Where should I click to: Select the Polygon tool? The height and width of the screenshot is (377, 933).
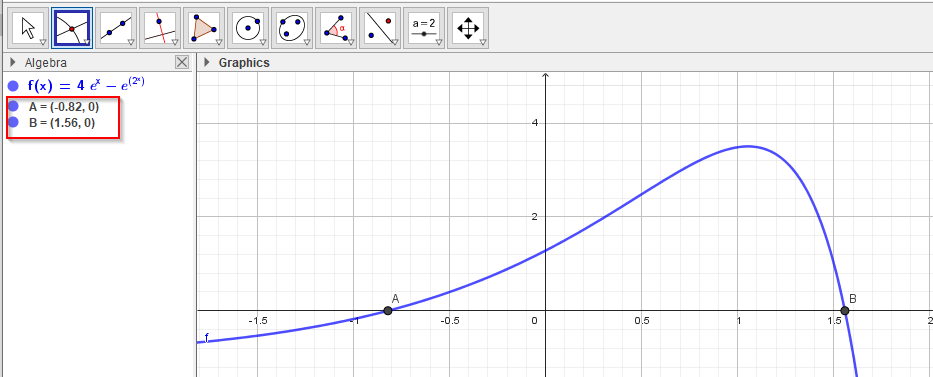click(x=204, y=28)
